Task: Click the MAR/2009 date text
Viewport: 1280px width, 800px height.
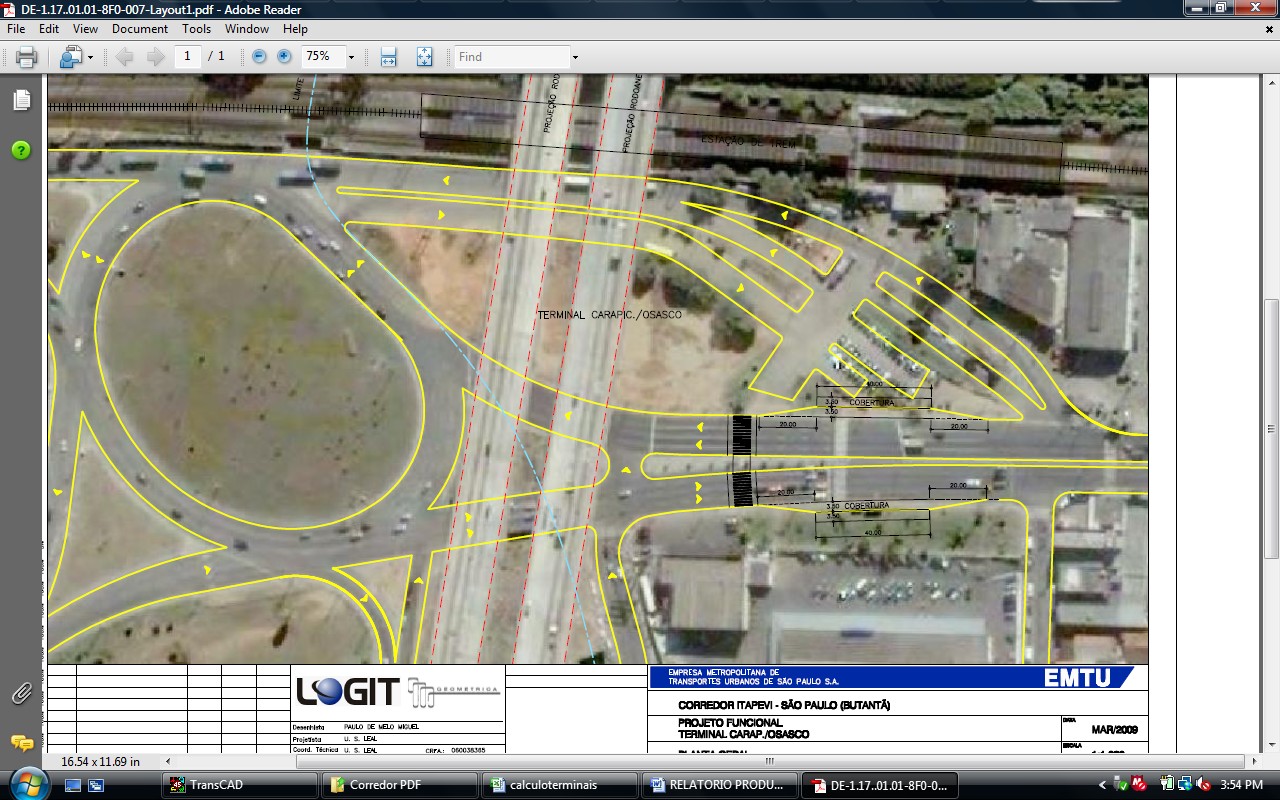Action: (1114, 730)
